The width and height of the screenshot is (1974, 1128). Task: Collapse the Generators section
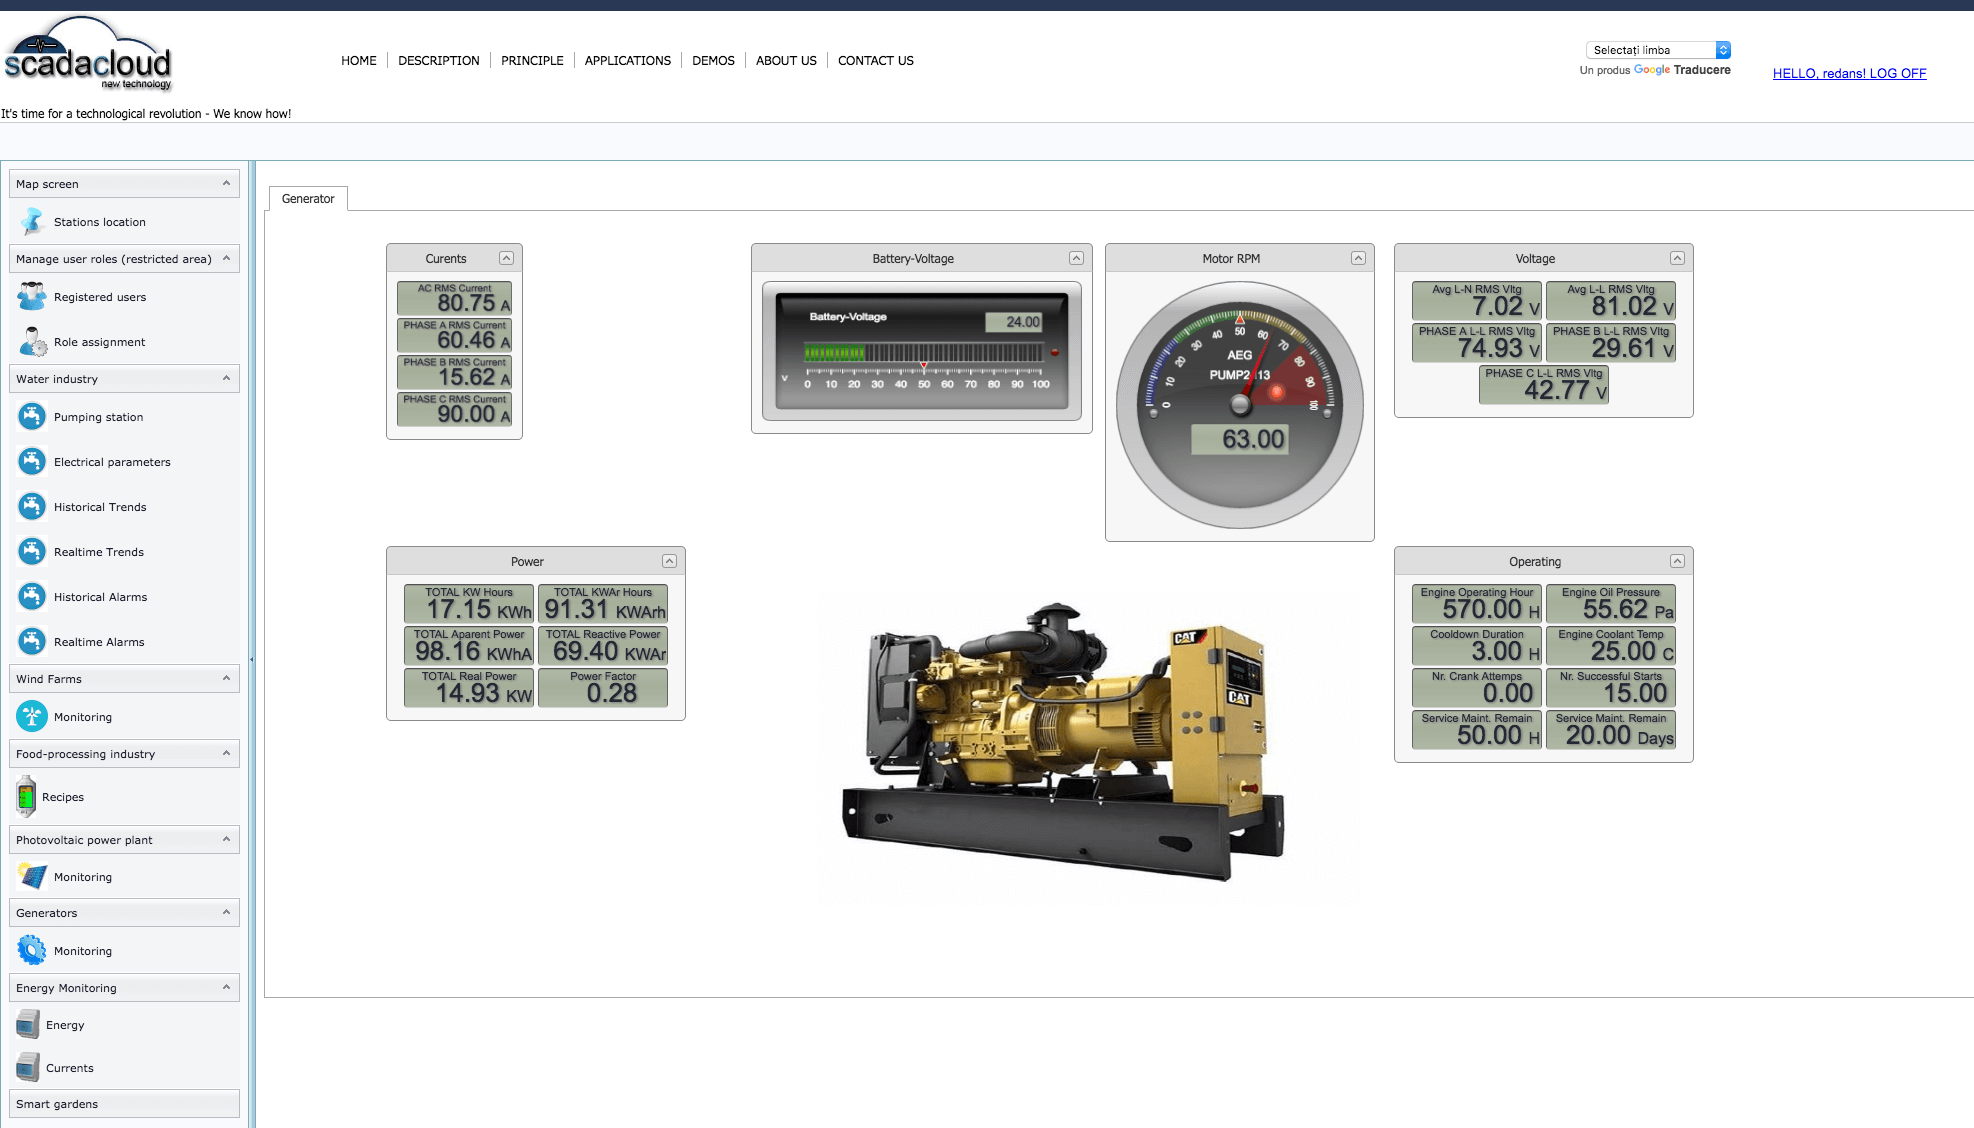[226, 912]
